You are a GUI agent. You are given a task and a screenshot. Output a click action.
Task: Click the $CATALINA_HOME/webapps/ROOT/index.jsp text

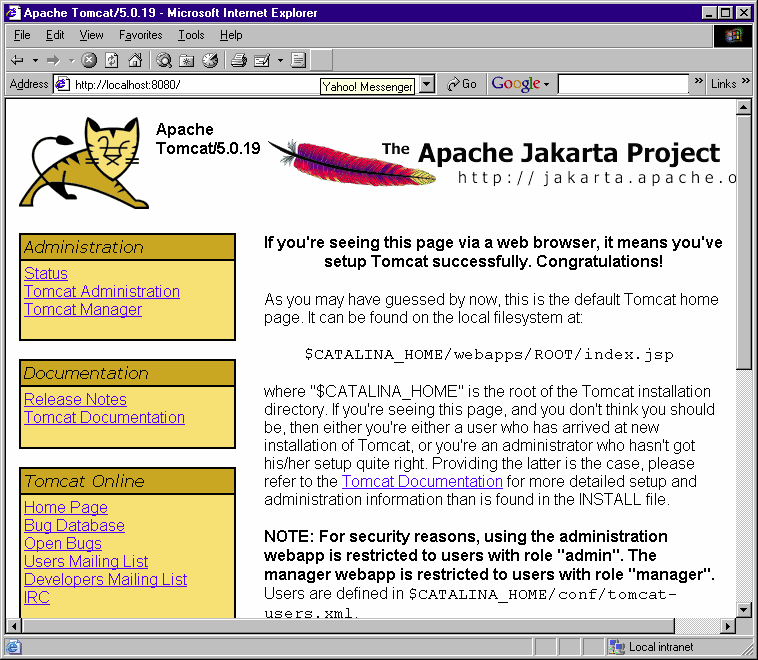point(489,354)
